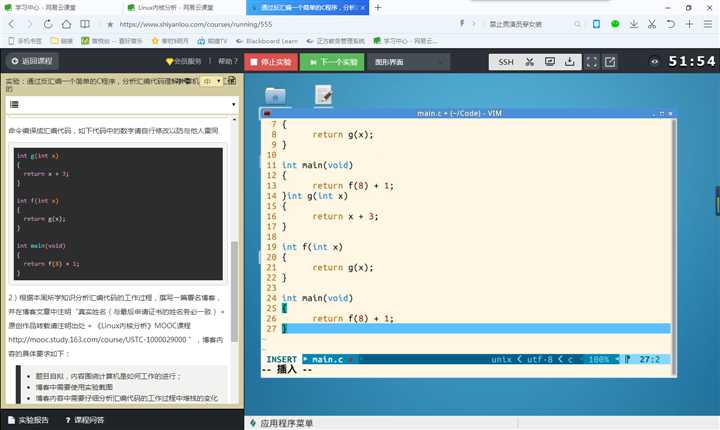This screenshot has height=430, width=720.
Task: Click the 帮助 help link
Action: click(228, 61)
